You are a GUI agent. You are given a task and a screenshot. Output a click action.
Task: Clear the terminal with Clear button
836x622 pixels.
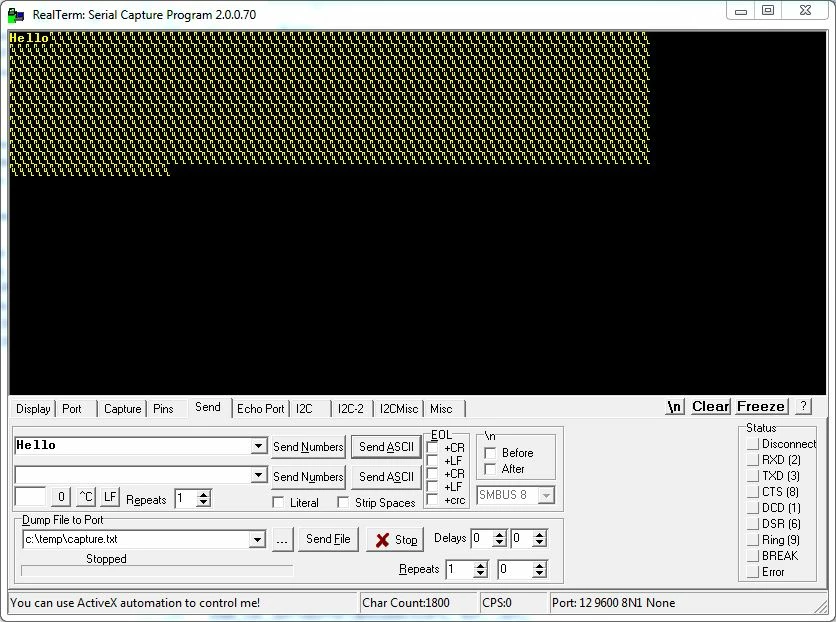(710, 407)
